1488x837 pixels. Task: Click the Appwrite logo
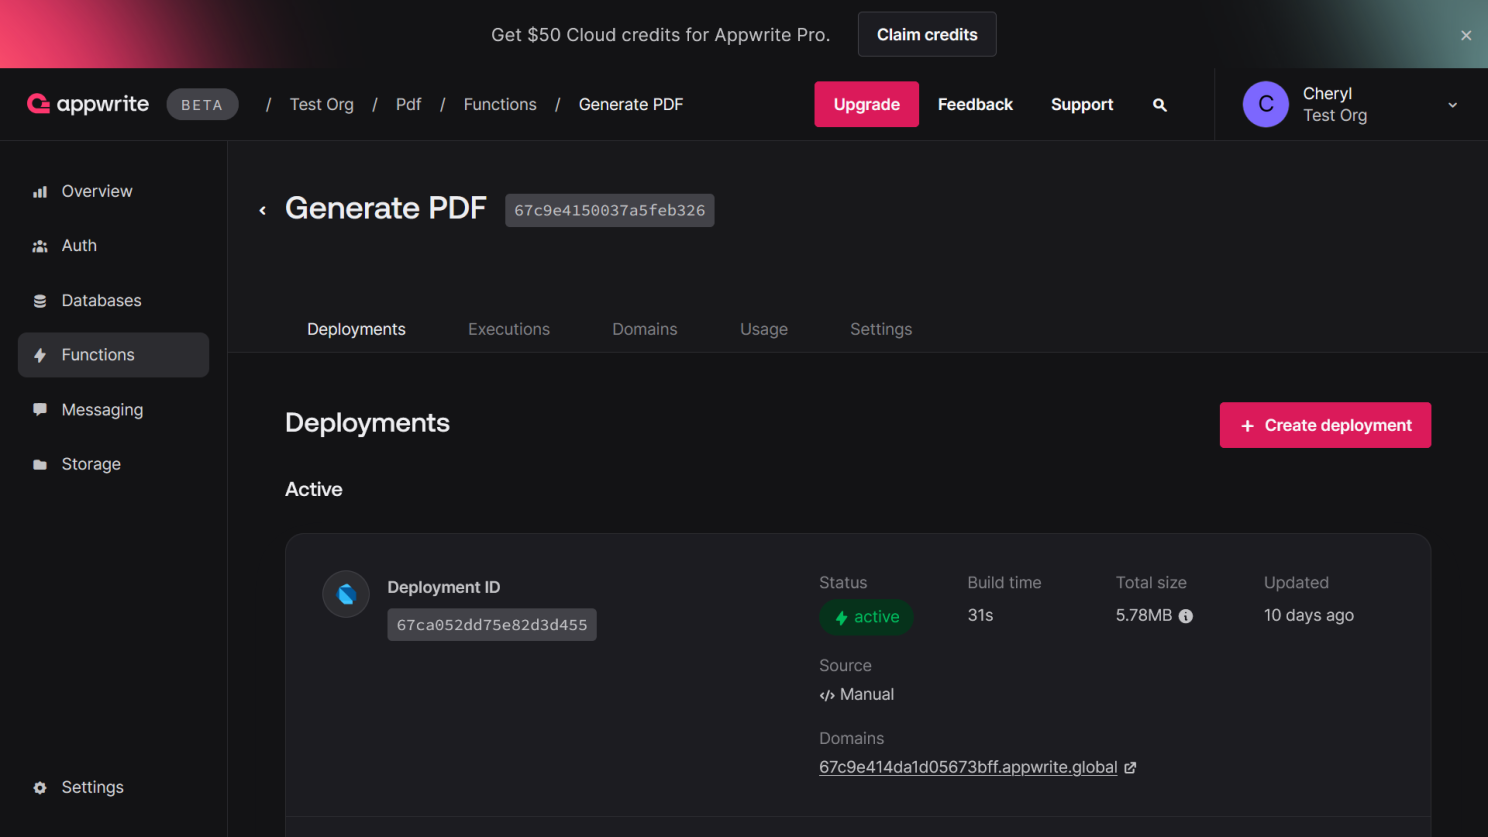(88, 104)
